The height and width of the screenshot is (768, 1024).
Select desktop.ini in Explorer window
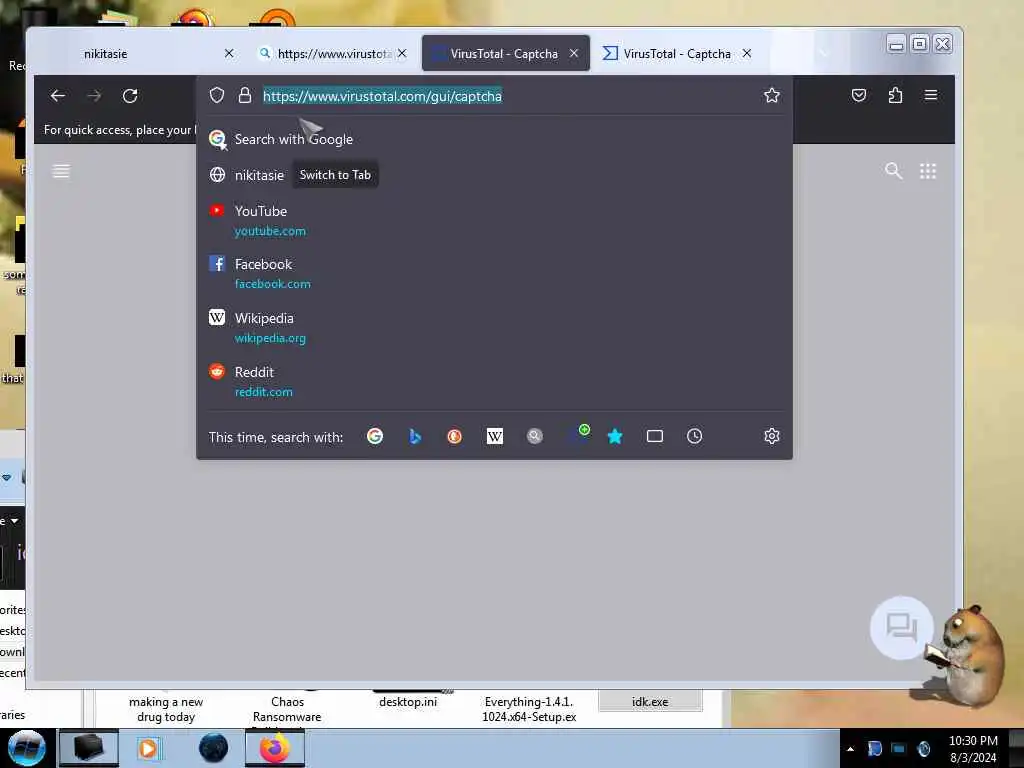pyautogui.click(x=408, y=702)
